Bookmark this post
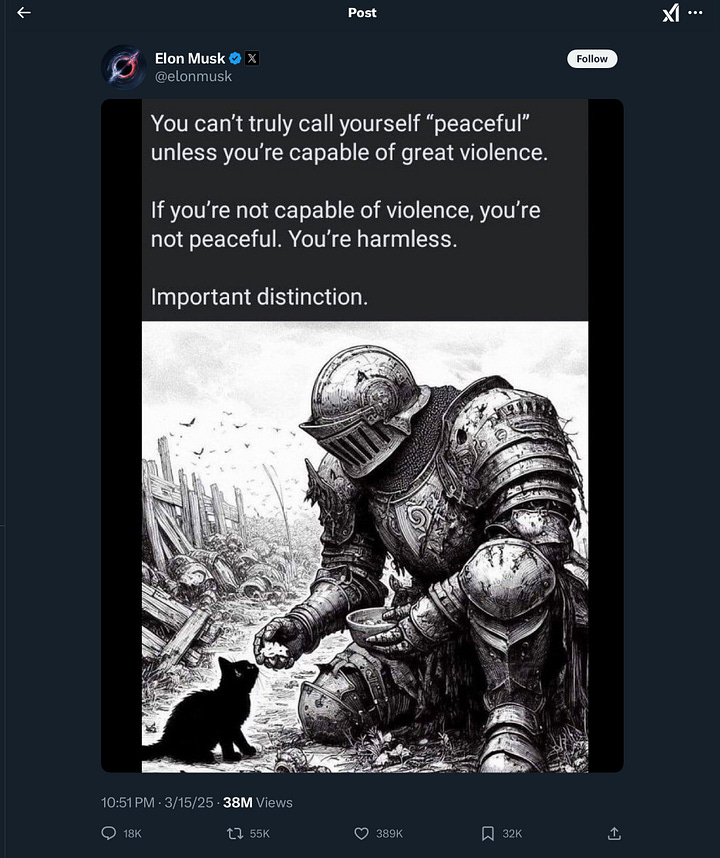This screenshot has width=720, height=858. [x=487, y=833]
